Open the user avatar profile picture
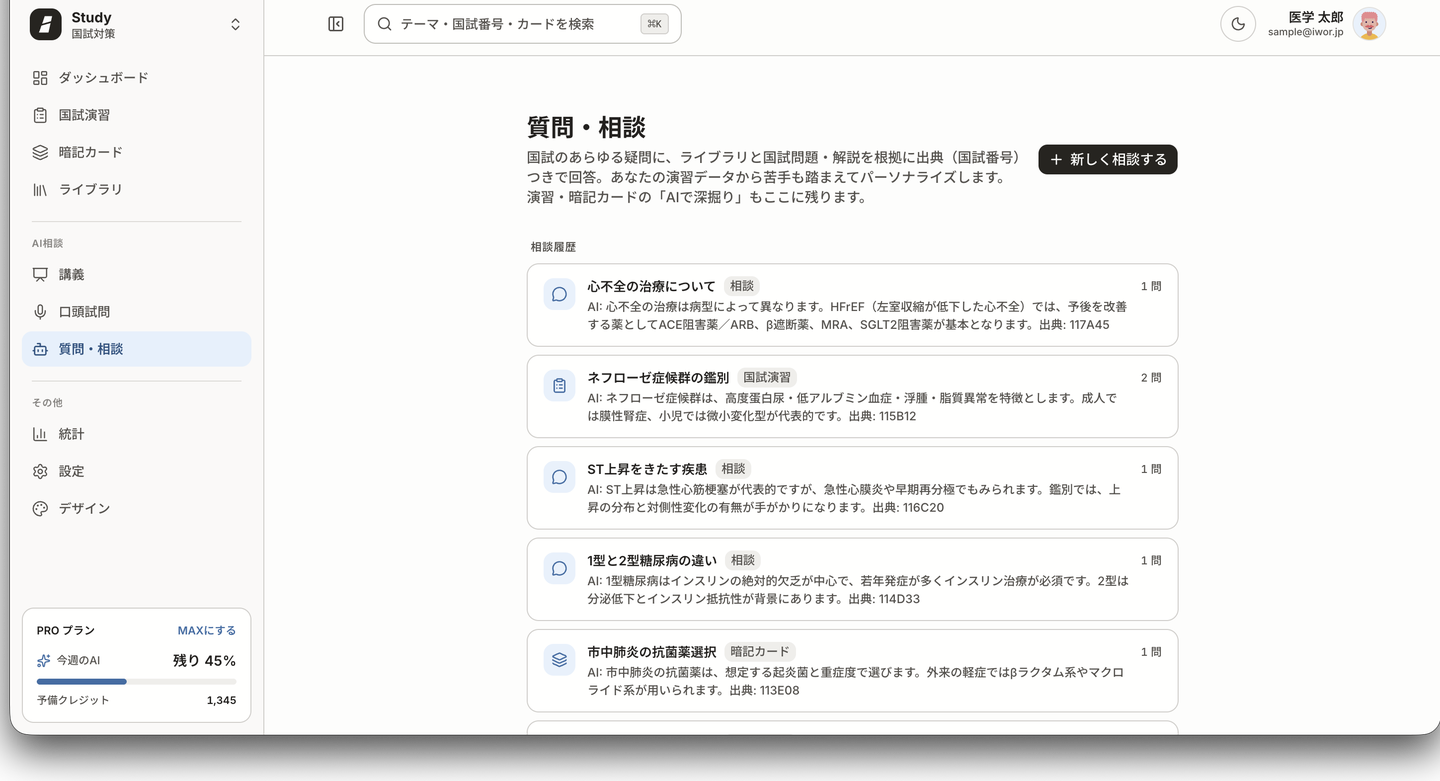Viewport: 1440px width, 781px height. click(1369, 24)
